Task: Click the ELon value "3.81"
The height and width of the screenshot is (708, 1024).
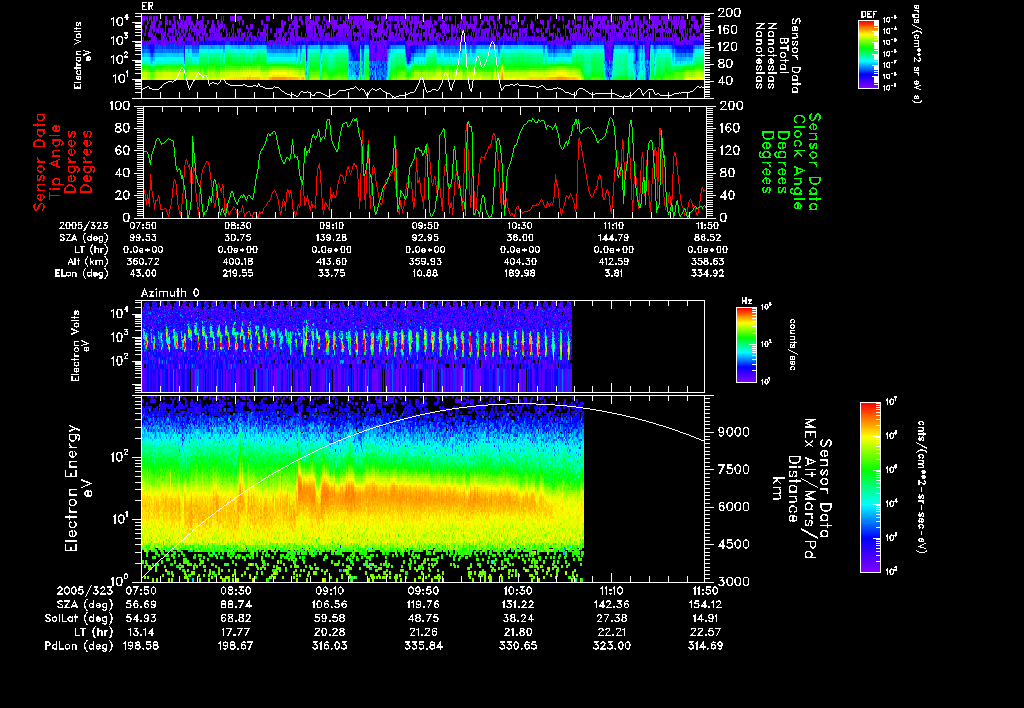Action: pos(613,274)
